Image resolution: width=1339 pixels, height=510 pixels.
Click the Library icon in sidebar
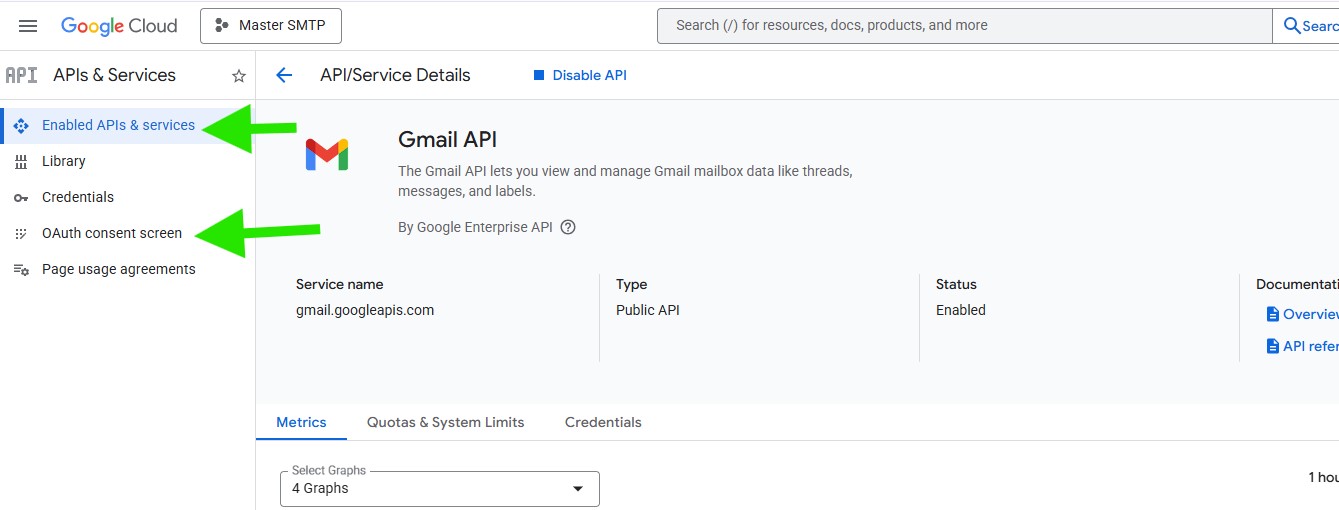[x=21, y=162]
